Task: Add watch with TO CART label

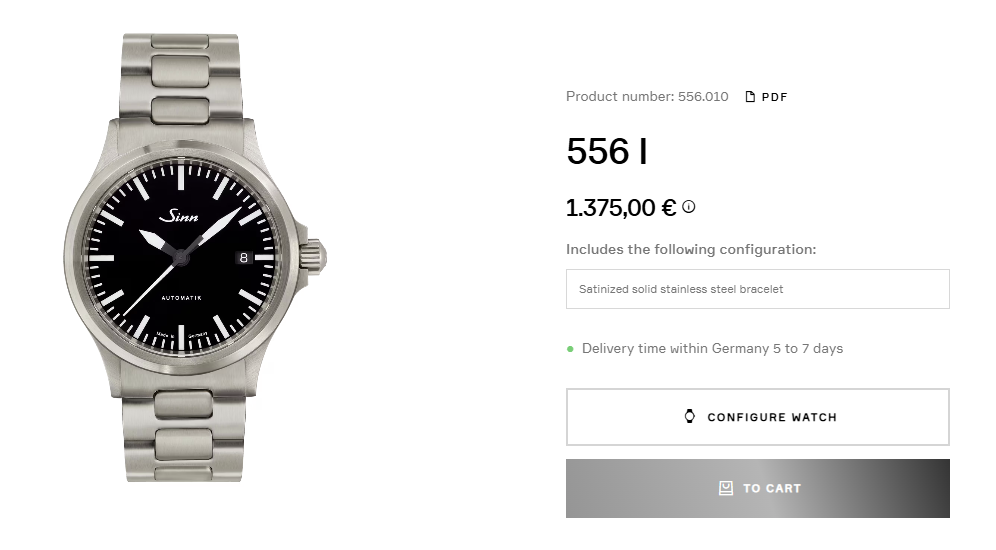Action: pos(772,488)
